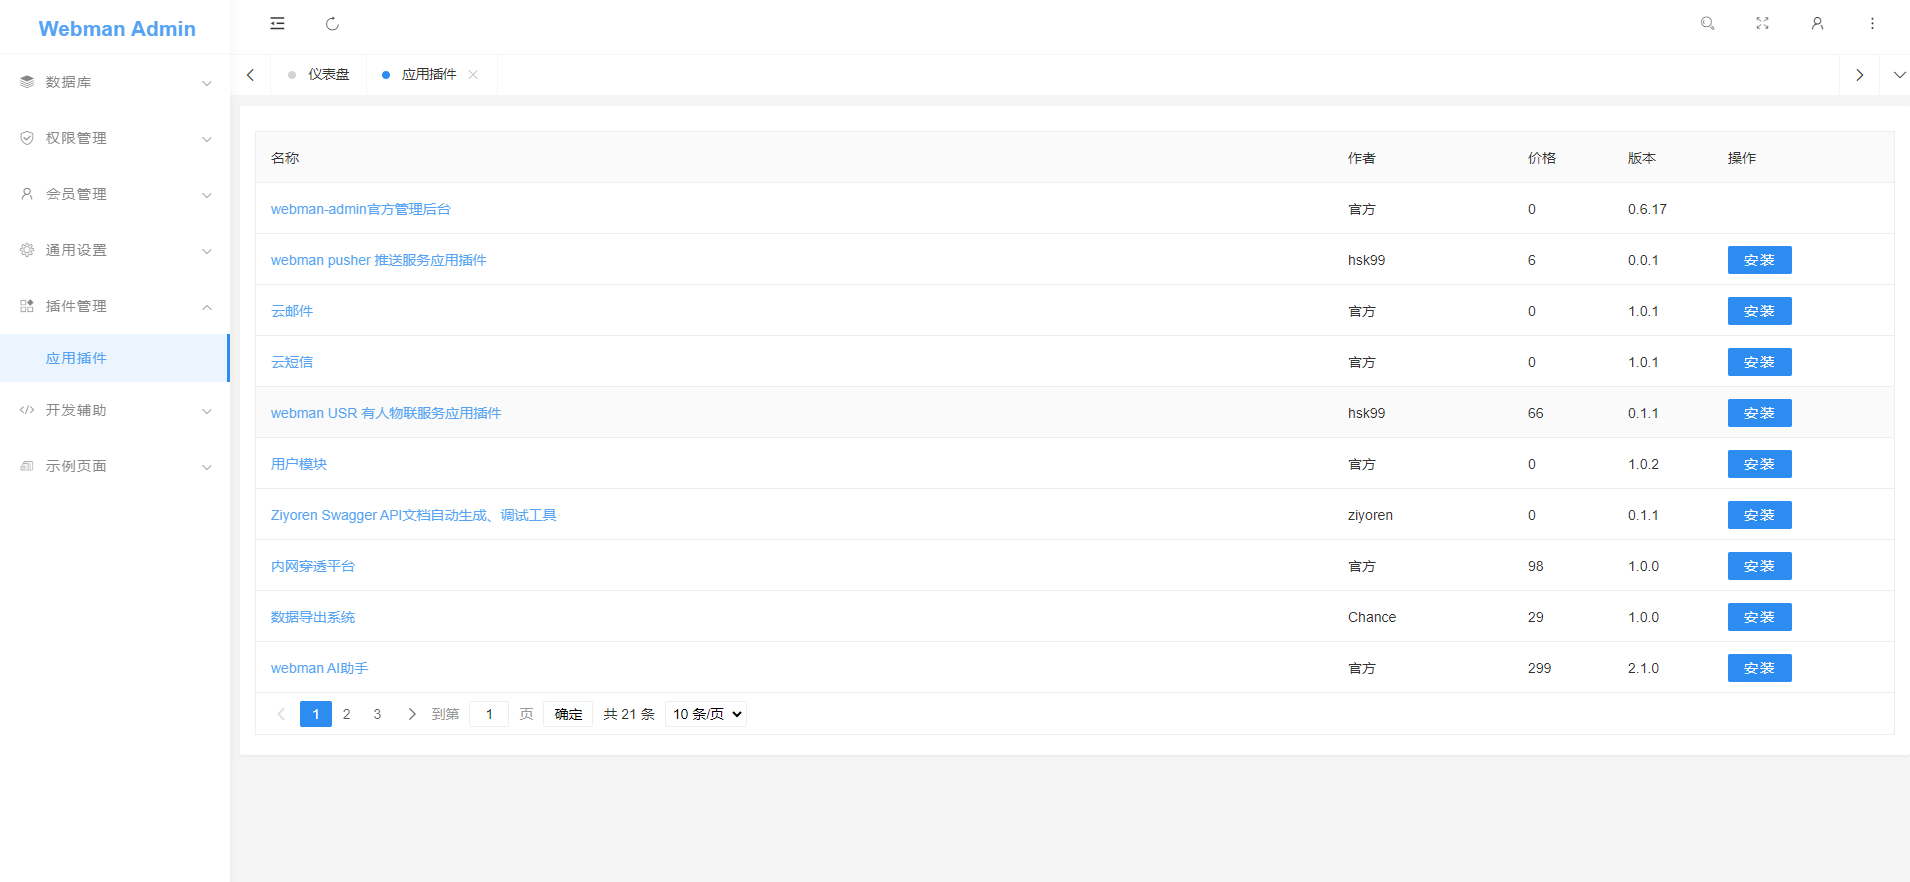Screen dimensions: 1910x882
Task: Go to page 2
Action: [x=346, y=714]
